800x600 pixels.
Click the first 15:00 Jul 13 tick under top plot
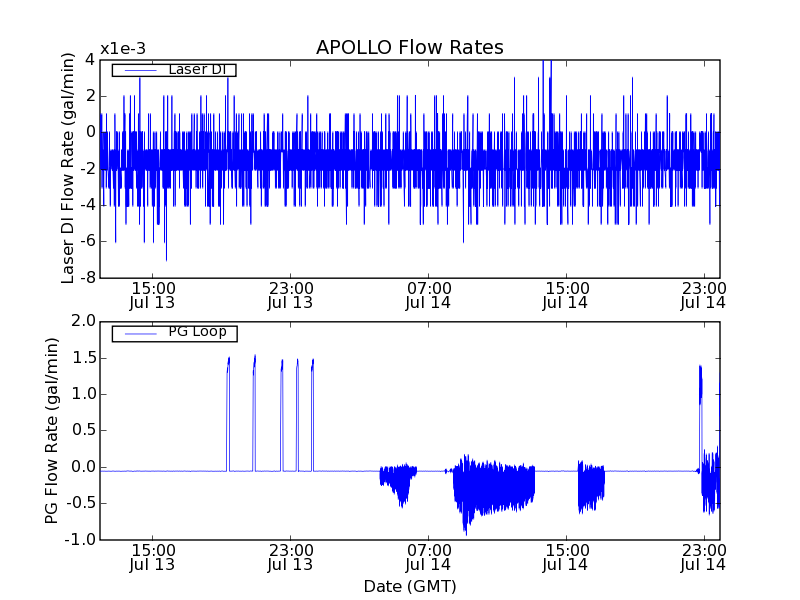(152, 294)
